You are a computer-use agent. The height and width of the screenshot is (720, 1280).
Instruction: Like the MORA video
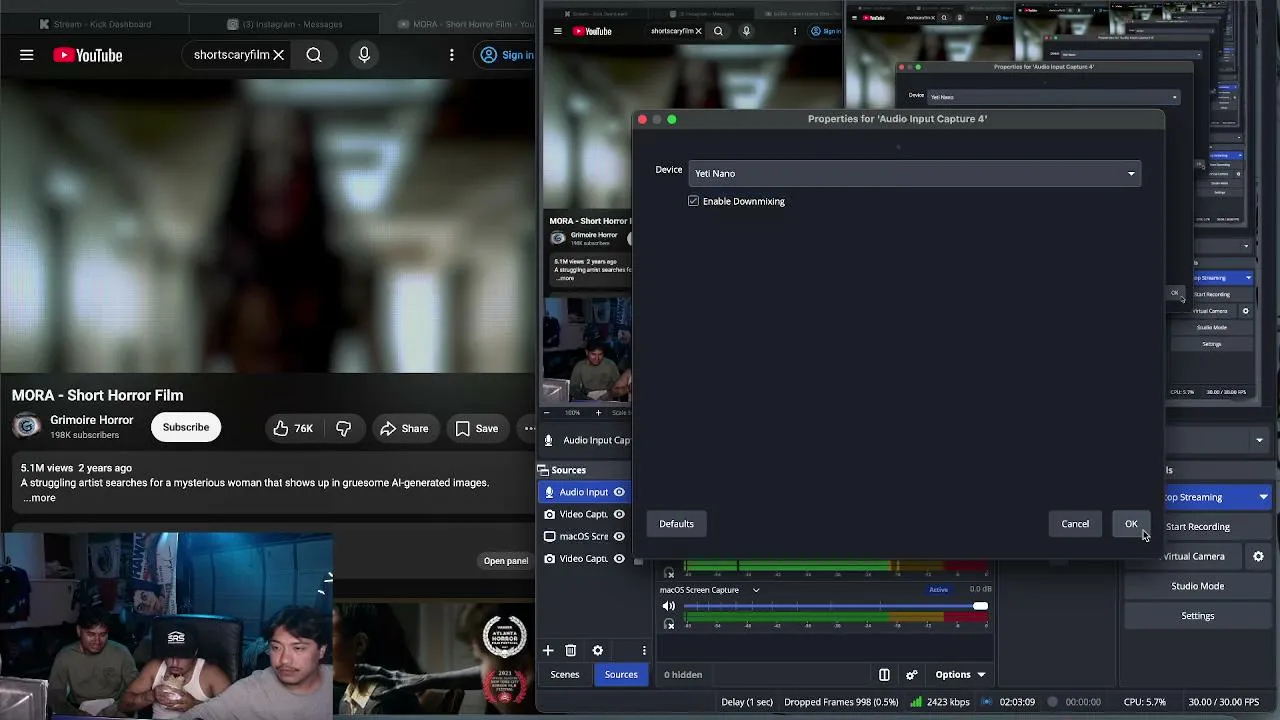coord(293,428)
